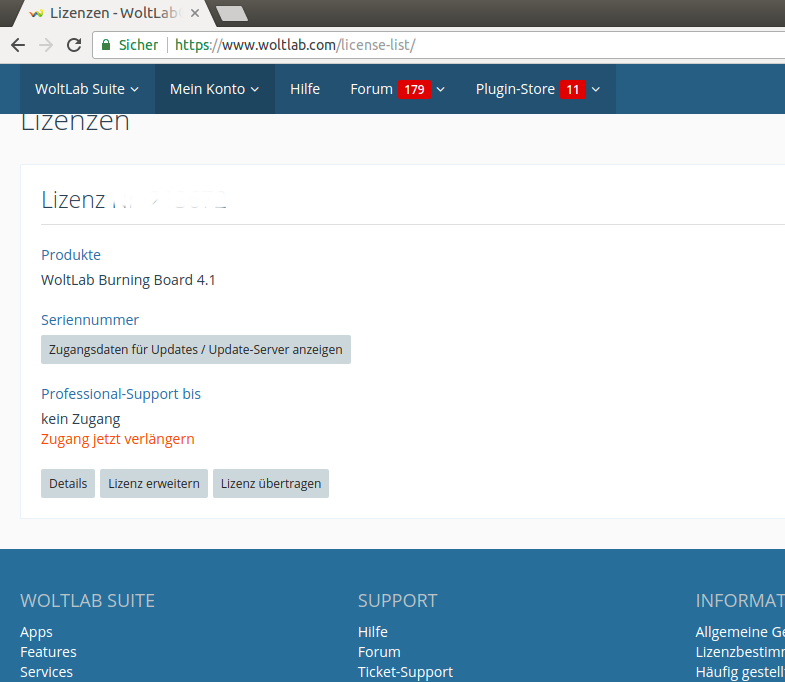The image size is (785, 682).
Task: Click Zugang jetzt verlängern link
Action: point(118,439)
